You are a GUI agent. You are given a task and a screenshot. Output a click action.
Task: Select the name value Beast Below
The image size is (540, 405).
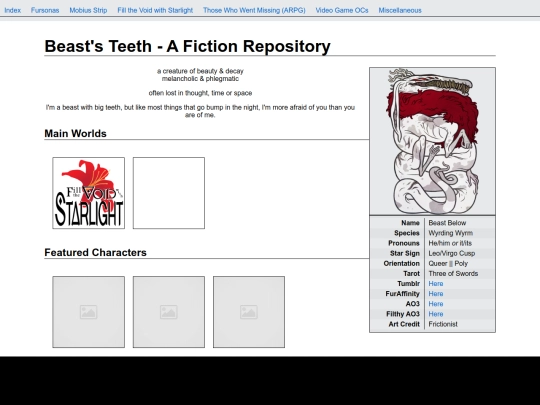pos(447,223)
